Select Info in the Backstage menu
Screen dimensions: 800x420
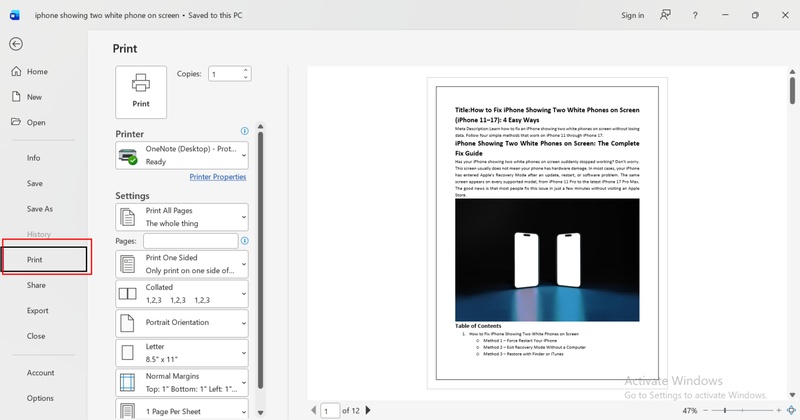[34, 158]
